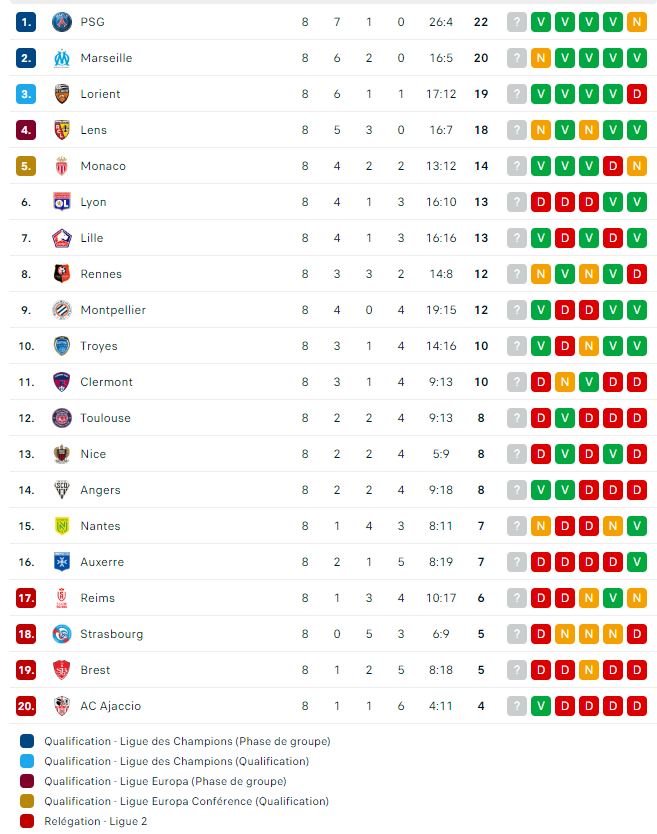Select the Ligue Europa Conférence qualification legend text
Viewport: 657px width, 834px height.
pyautogui.click(x=186, y=801)
